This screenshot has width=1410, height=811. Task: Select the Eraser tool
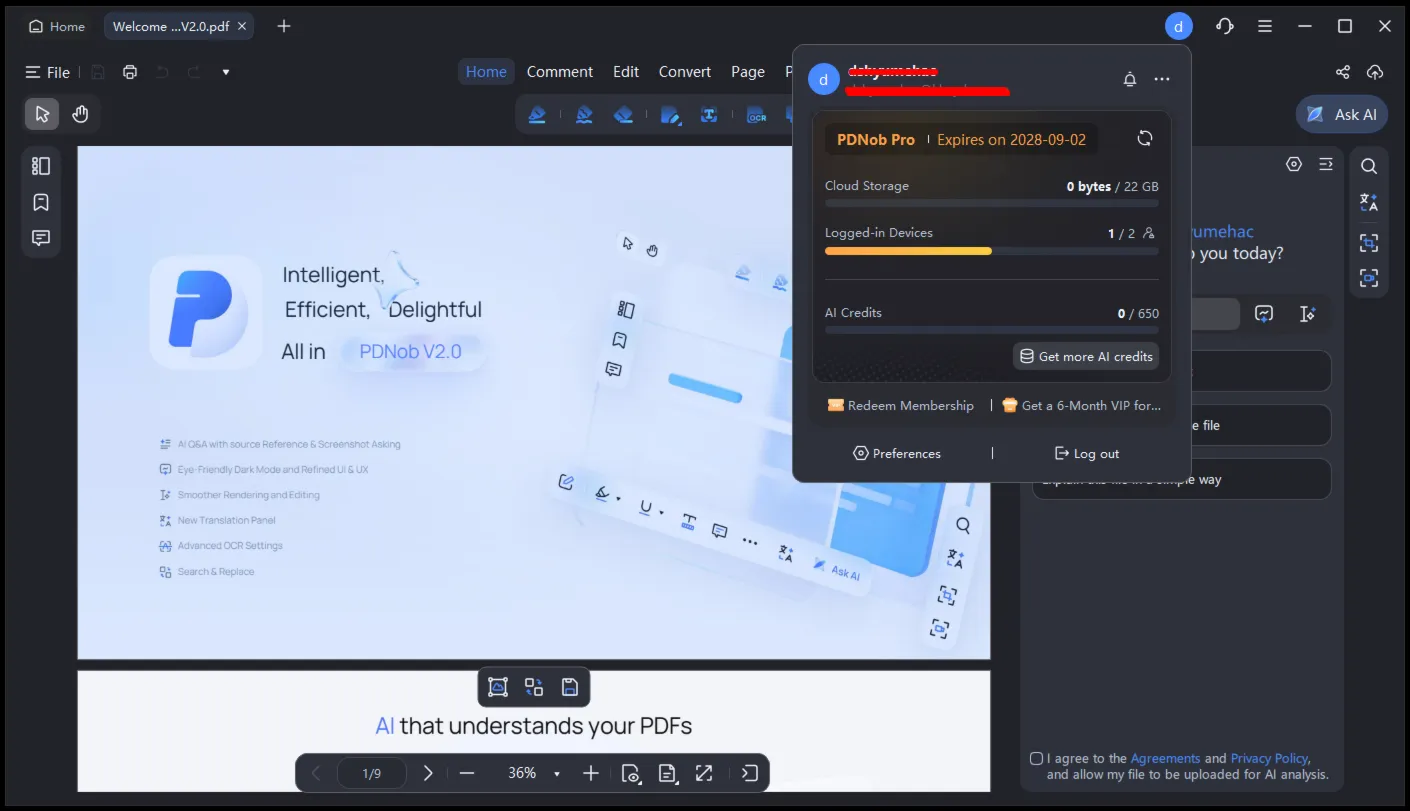click(624, 115)
